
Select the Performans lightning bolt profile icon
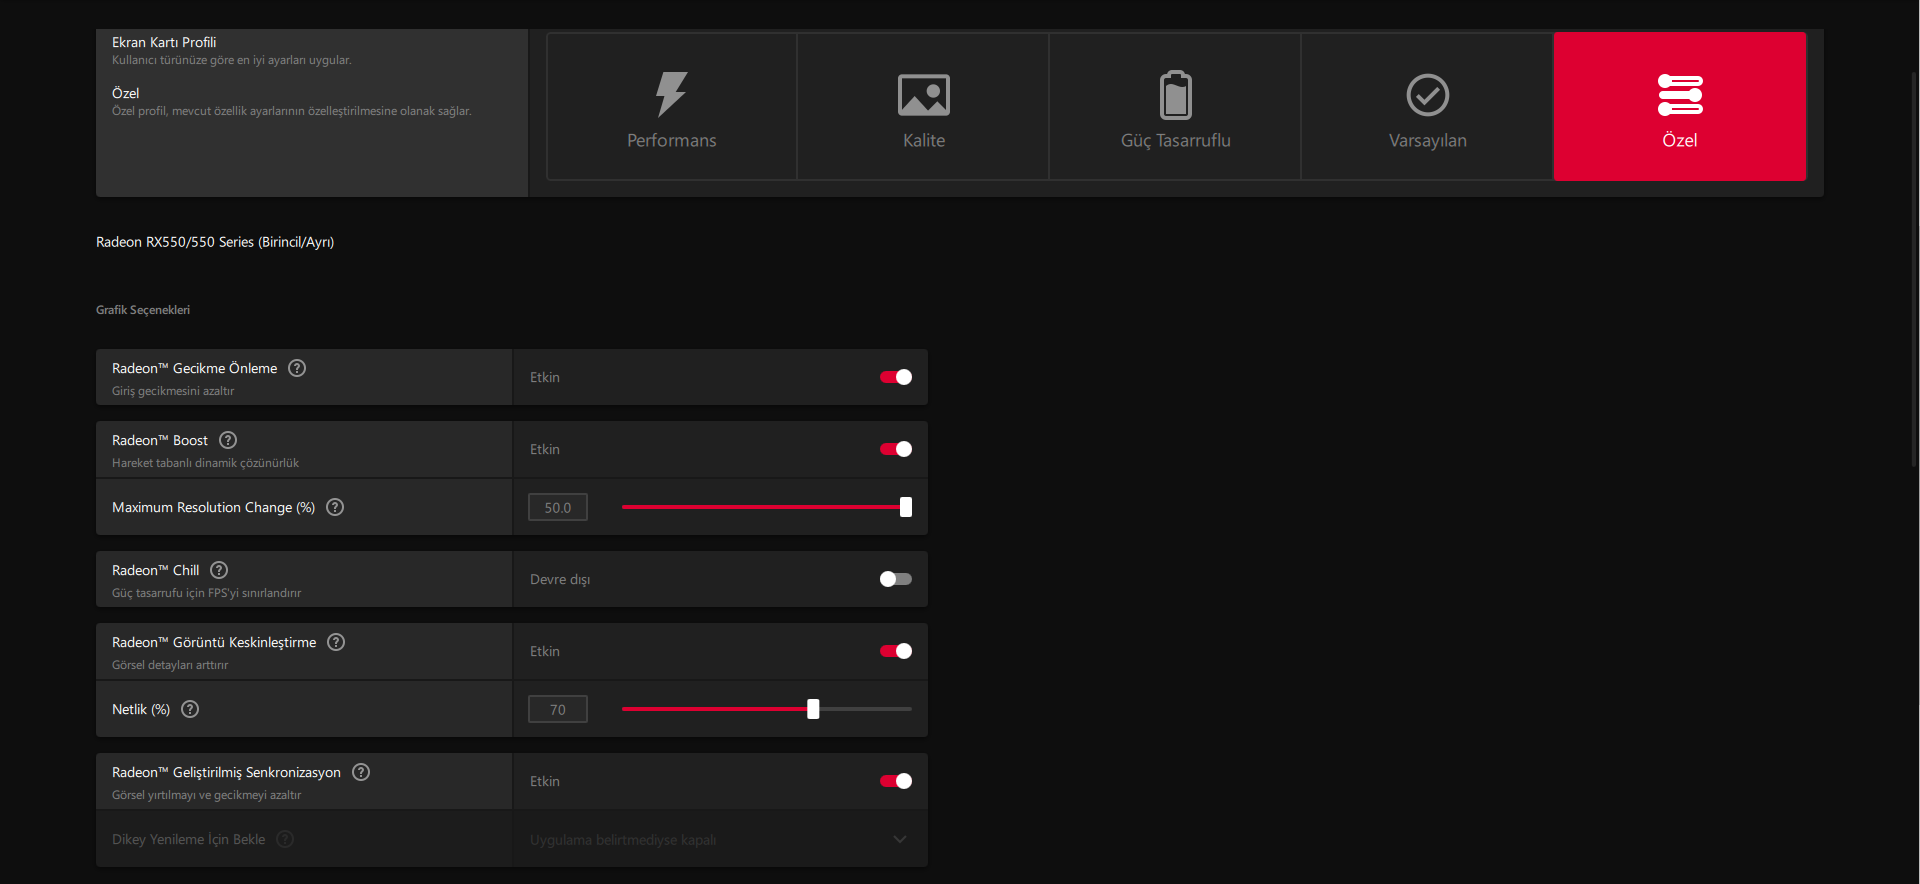pyautogui.click(x=671, y=94)
